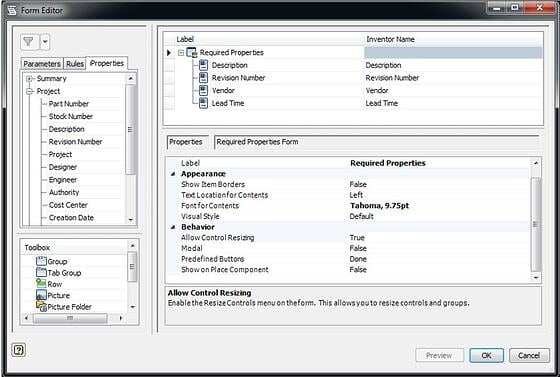The image size is (560, 377).
Task: Click the OK button
Action: click(486, 356)
